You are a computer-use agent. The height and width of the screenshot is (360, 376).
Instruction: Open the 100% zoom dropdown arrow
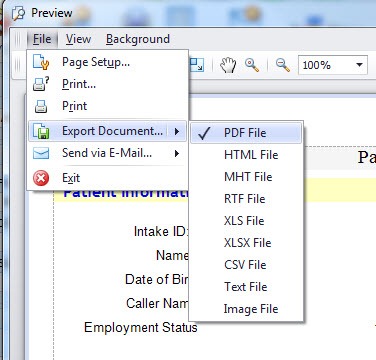(x=359, y=65)
